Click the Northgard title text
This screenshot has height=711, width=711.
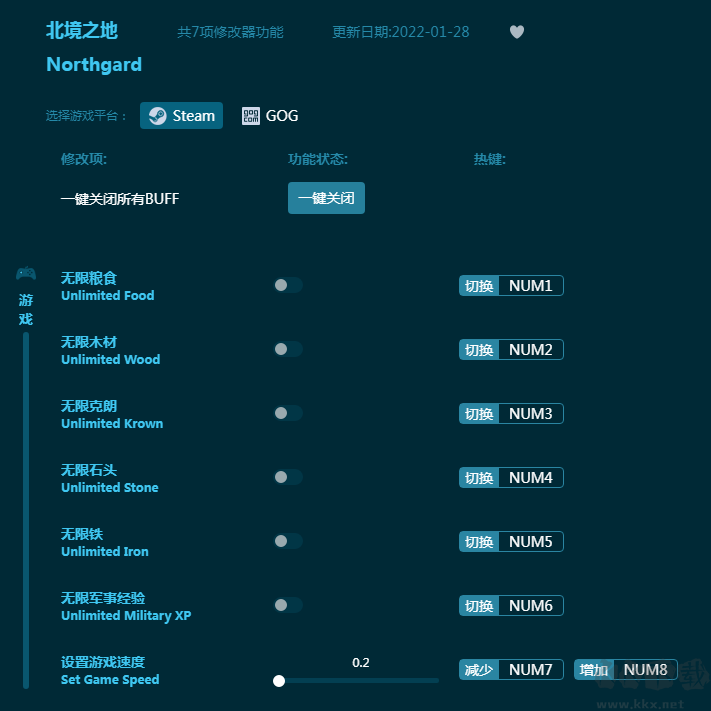(94, 64)
